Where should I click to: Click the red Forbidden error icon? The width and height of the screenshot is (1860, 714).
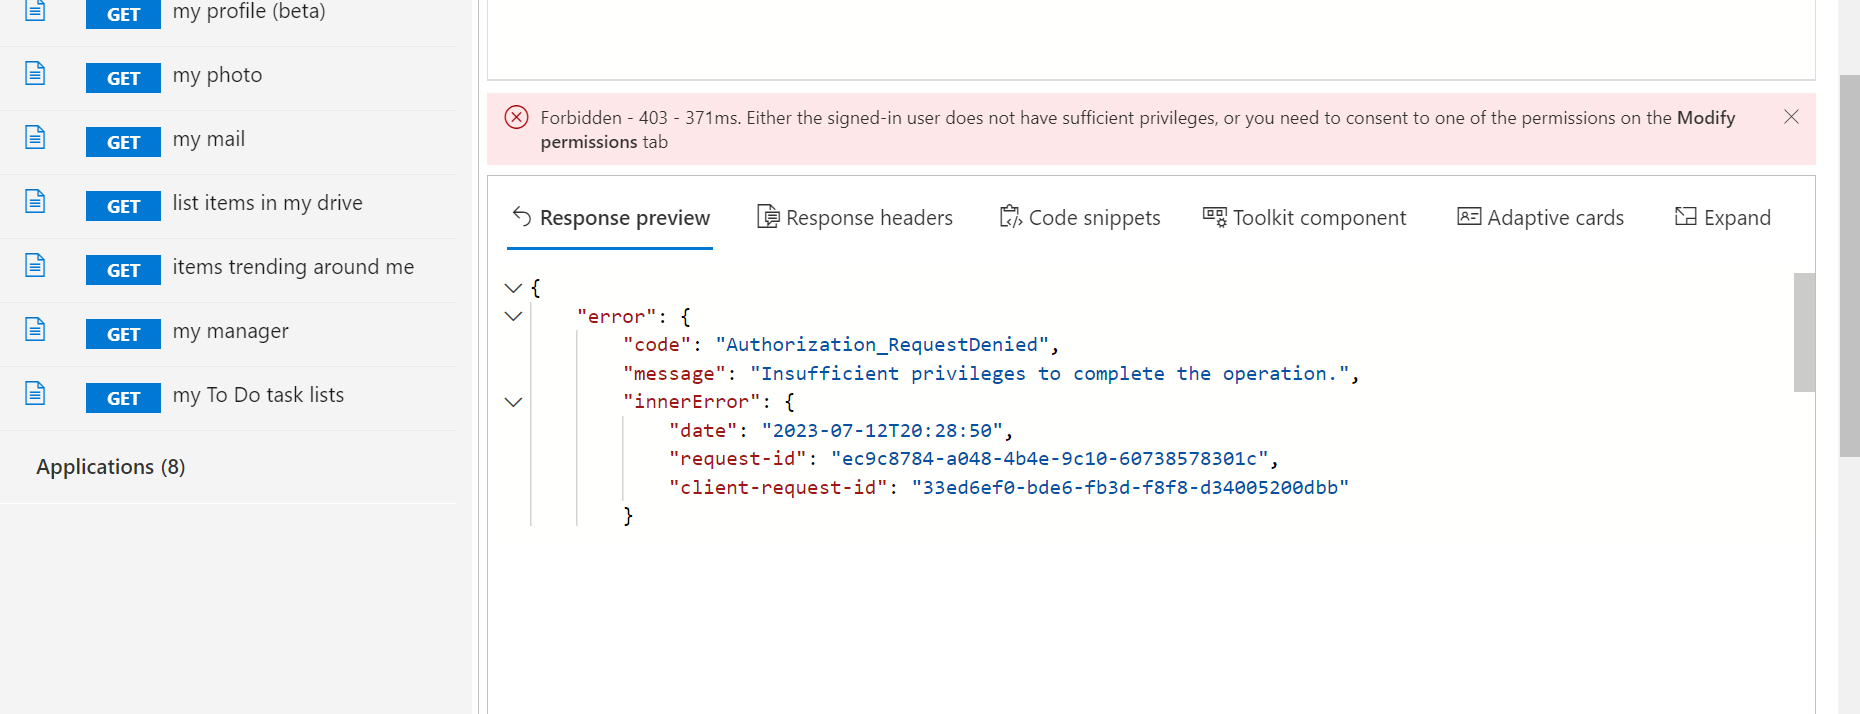coord(516,118)
